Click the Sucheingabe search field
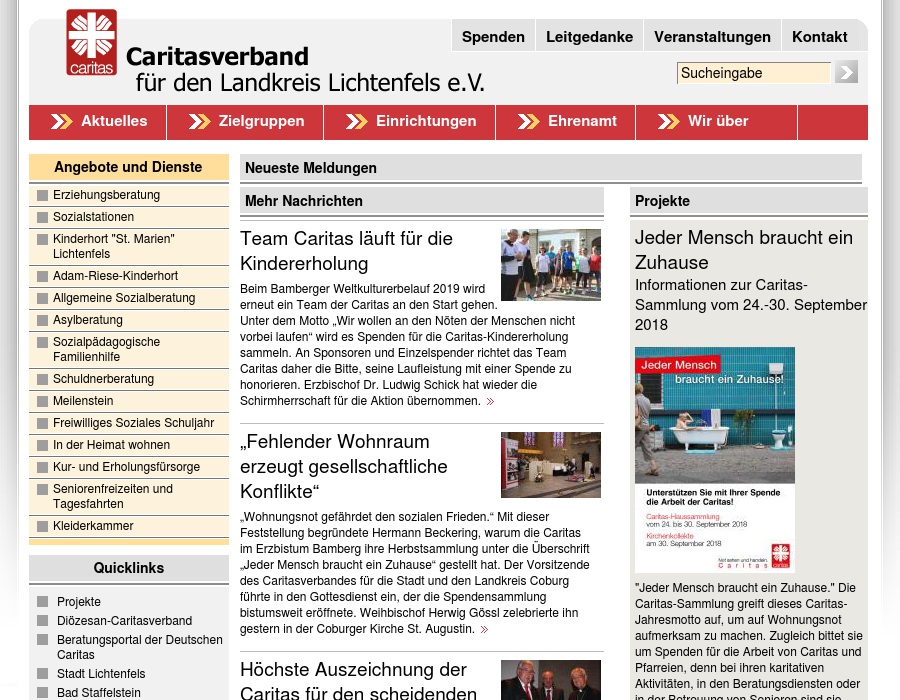The width and height of the screenshot is (900, 700). click(753, 72)
